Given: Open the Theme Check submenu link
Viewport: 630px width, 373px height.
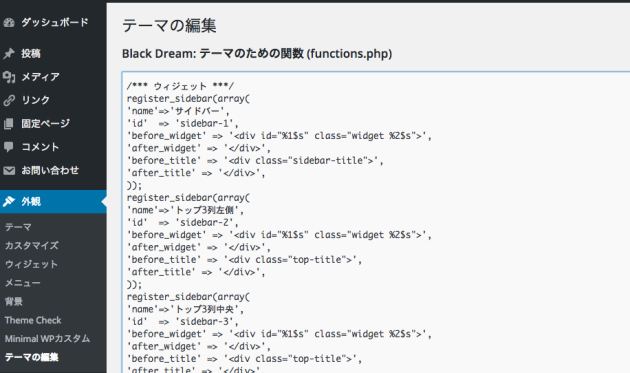Looking at the screenshot, I should pyautogui.click(x=33, y=320).
